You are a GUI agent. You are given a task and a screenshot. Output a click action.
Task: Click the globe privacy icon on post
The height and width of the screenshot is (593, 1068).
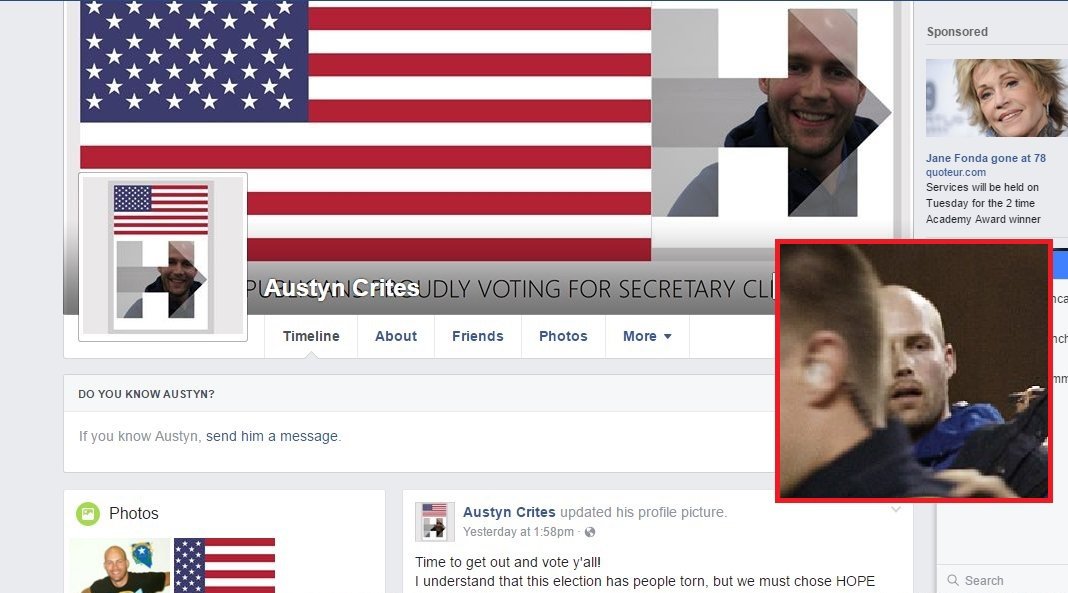[x=590, y=532]
